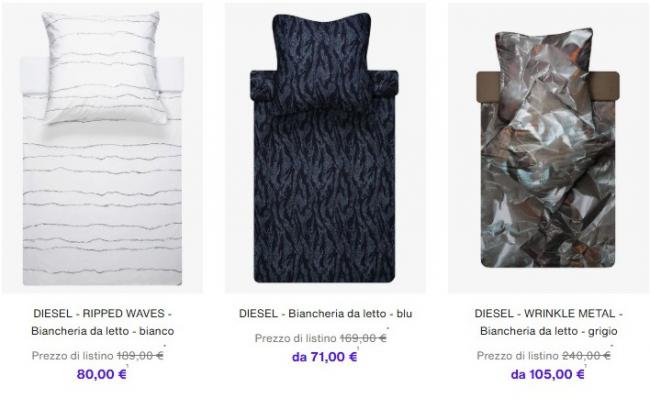The image size is (650, 409).
Task: Click the 'Biancheria da letto - bianco' text
Action: click(102, 331)
